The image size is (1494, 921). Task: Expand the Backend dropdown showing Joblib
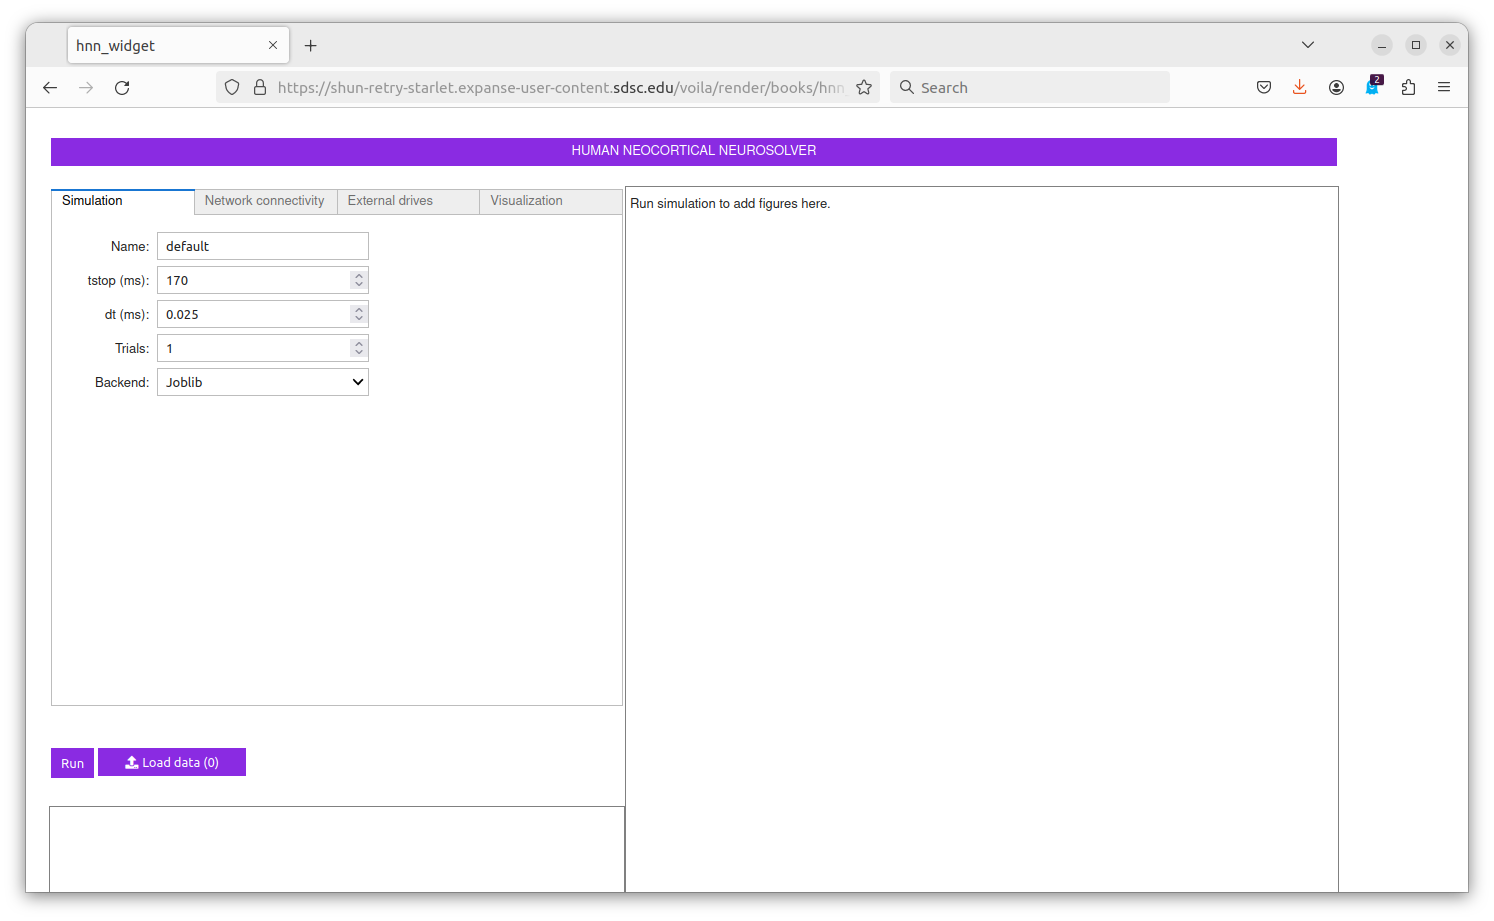coord(263,382)
